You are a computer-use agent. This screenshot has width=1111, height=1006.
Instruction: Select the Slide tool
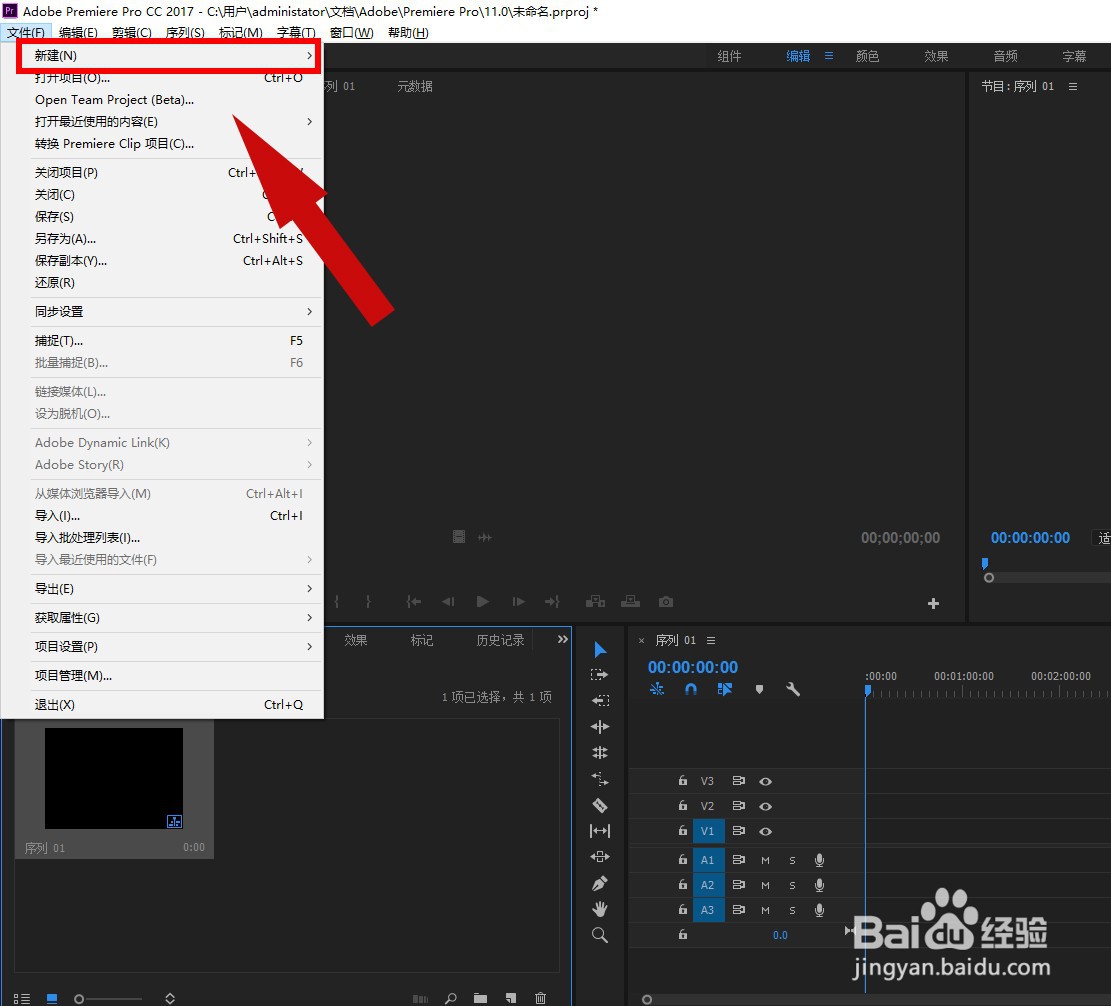(x=599, y=857)
